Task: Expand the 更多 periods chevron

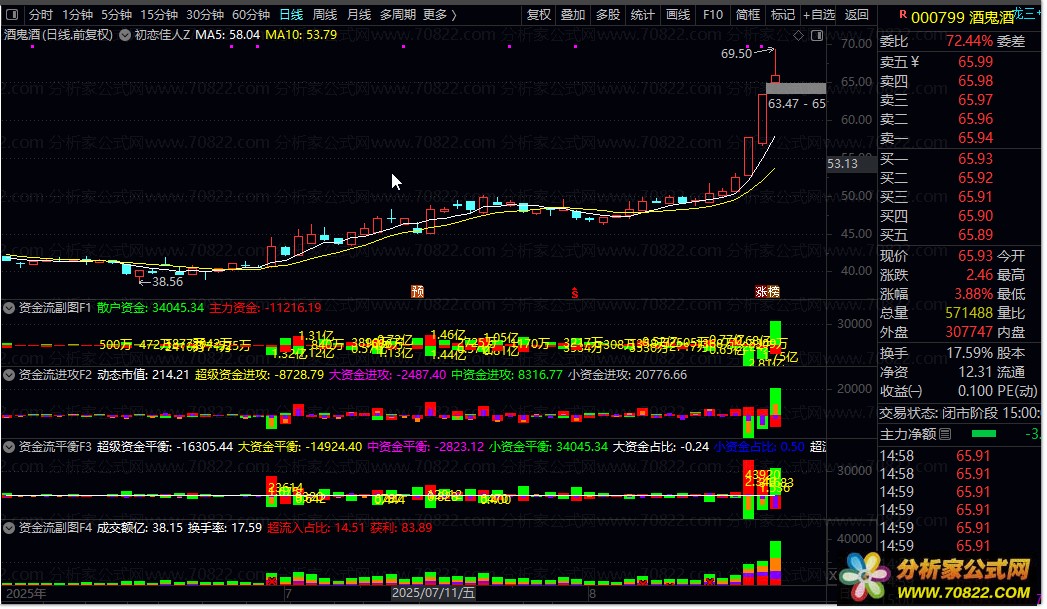Action: click(454, 15)
